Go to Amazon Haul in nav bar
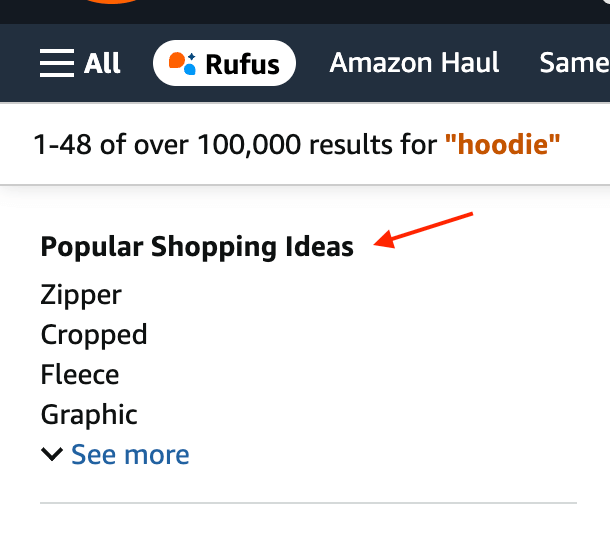Viewport: 610px width, 536px height. [414, 63]
